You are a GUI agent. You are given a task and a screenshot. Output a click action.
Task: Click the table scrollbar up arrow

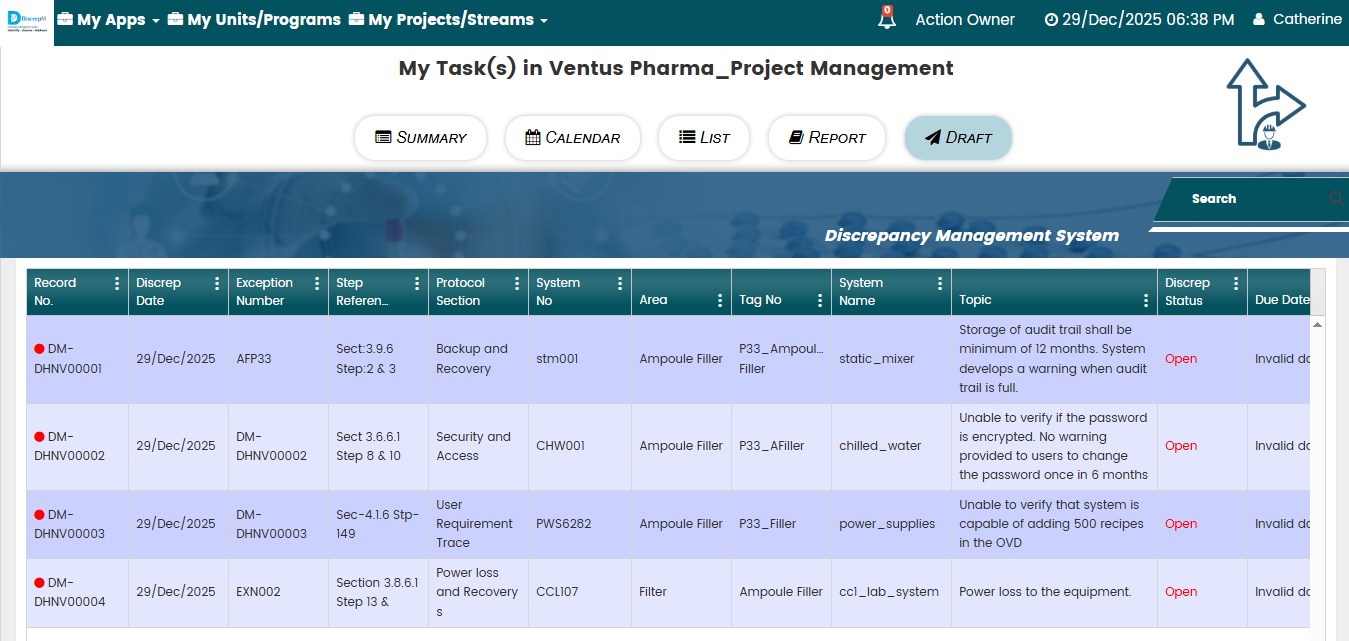point(1317,325)
